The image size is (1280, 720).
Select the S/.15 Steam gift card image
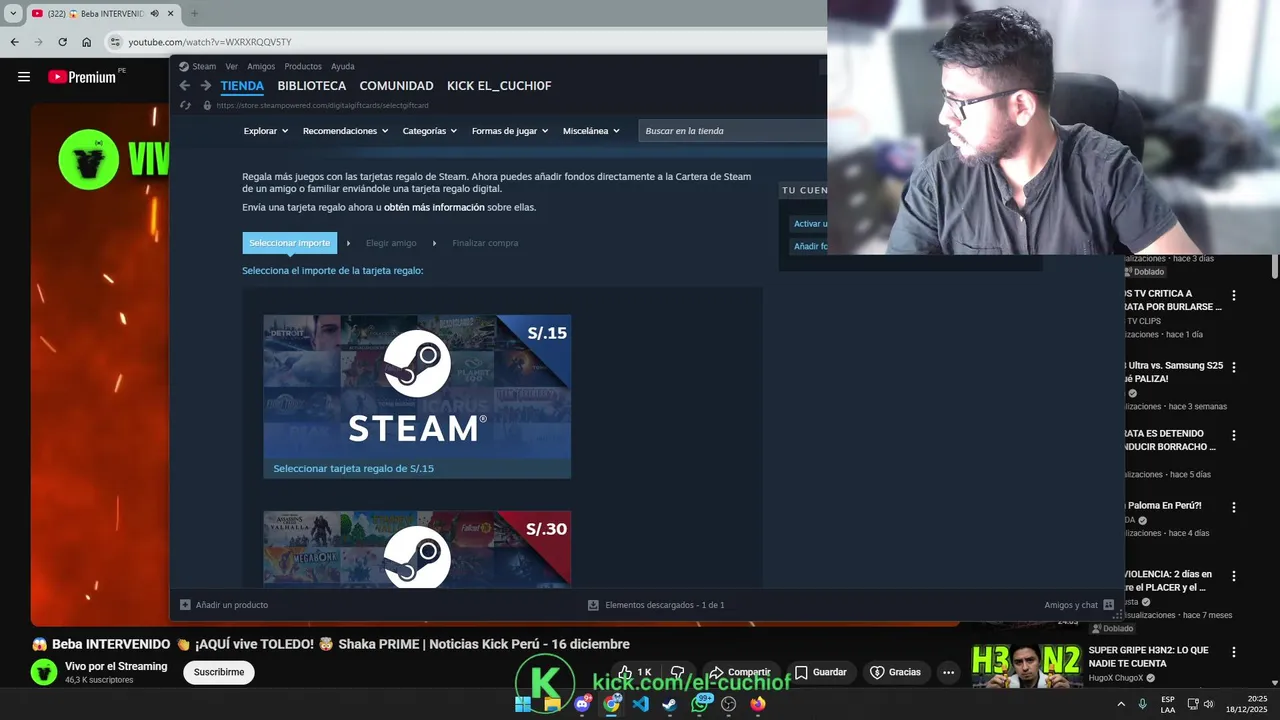click(417, 386)
